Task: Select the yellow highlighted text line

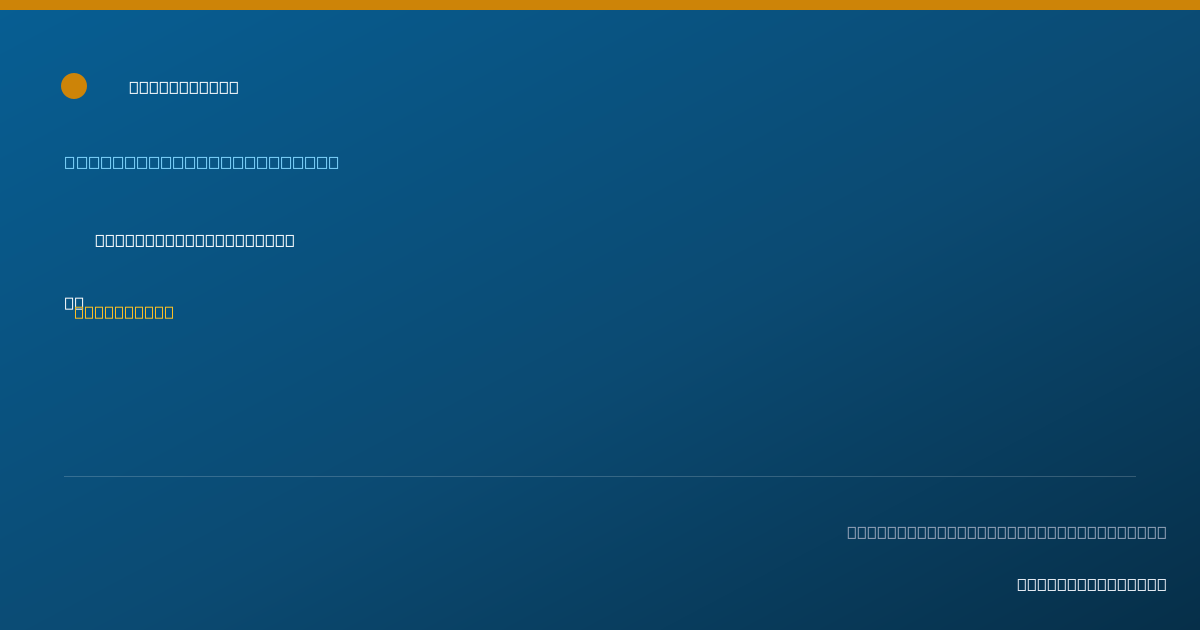Action: pyautogui.click(x=124, y=312)
